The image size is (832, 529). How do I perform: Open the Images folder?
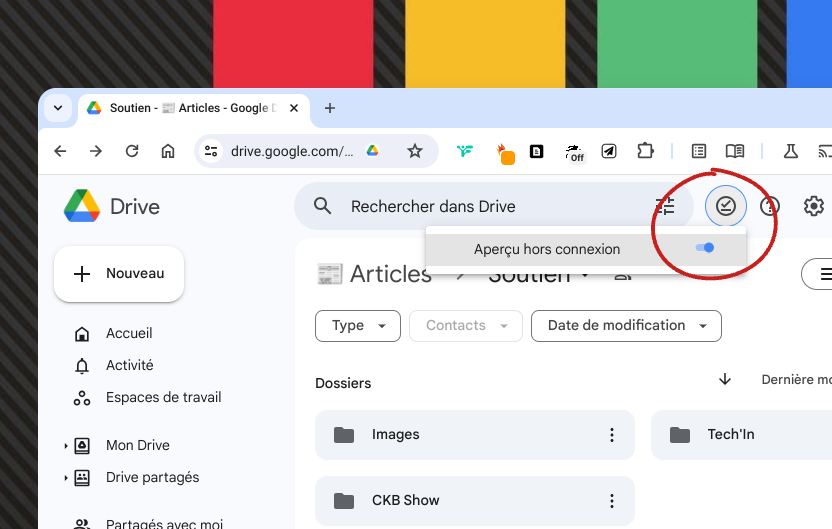(x=474, y=435)
